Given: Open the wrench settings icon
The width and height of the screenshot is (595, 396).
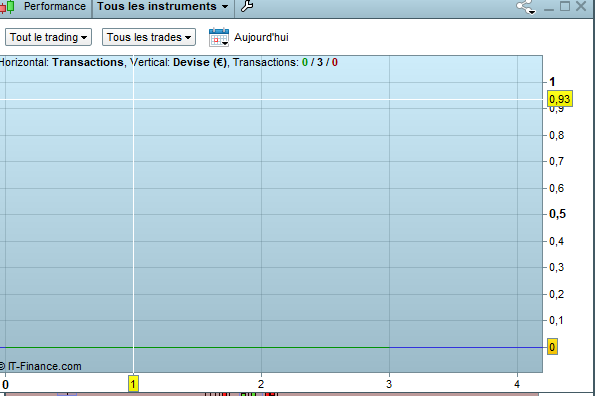Looking at the screenshot, I should tap(247, 6).
